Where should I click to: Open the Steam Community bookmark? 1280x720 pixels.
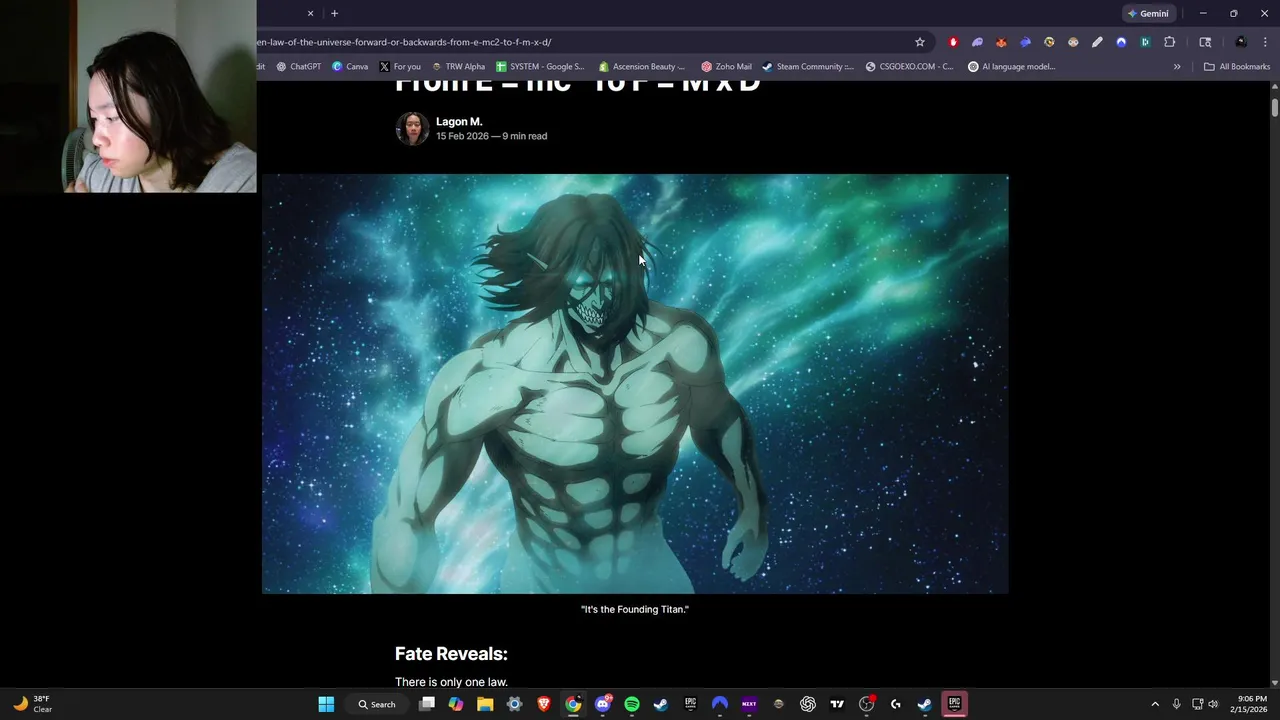point(808,67)
